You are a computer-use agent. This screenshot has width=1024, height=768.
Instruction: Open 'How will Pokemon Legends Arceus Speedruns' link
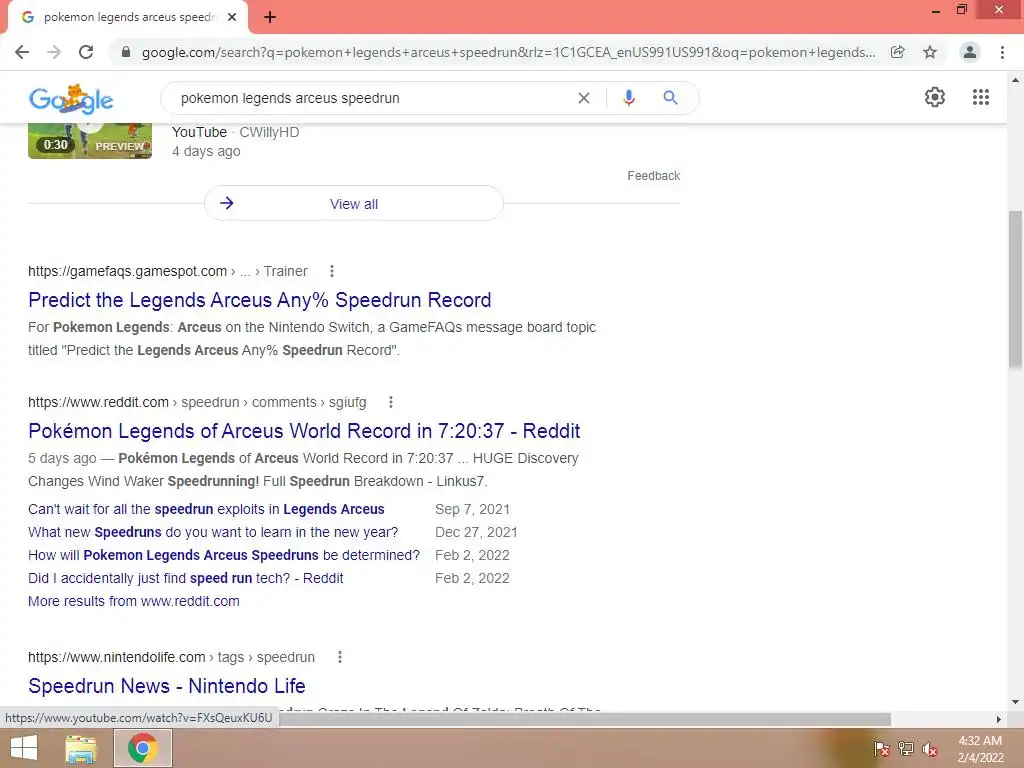click(x=224, y=555)
